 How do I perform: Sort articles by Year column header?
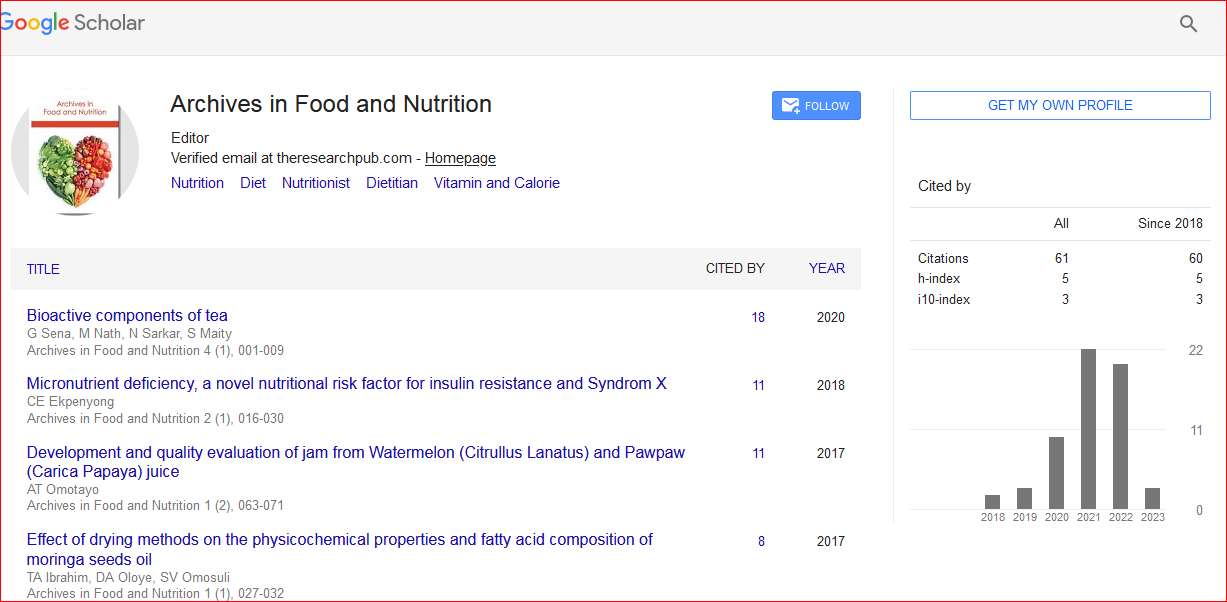[826, 268]
